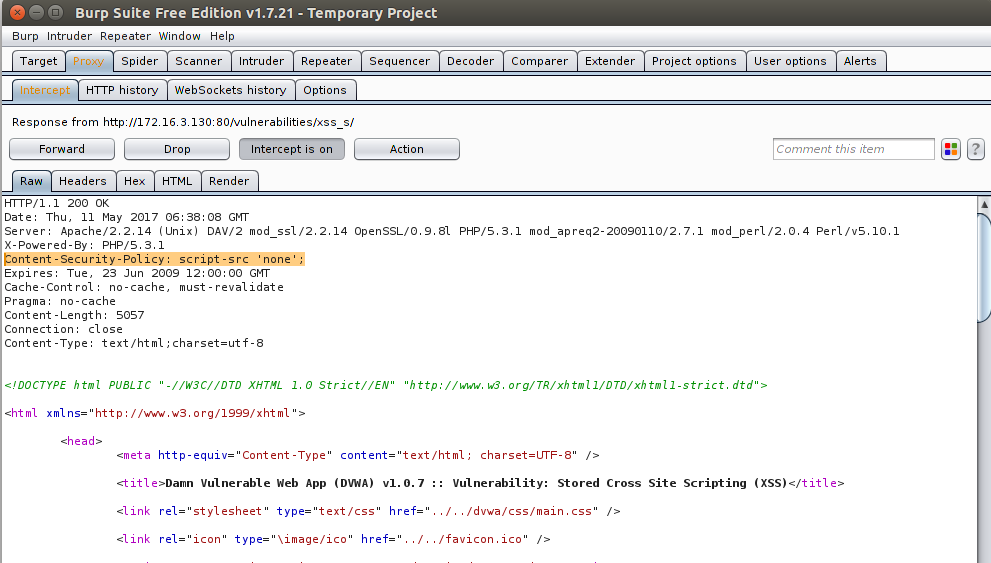
Task: Open the Burp menu
Action: [x=25, y=36]
